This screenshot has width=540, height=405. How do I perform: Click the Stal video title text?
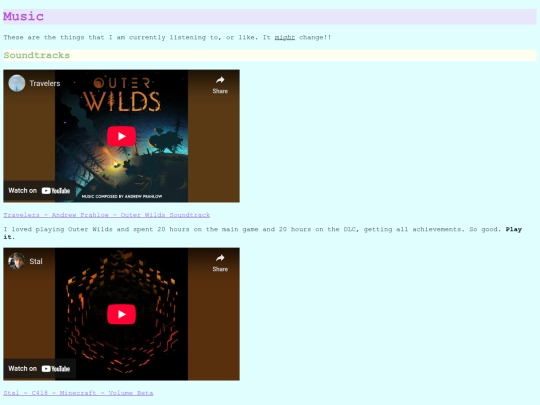[36, 261]
